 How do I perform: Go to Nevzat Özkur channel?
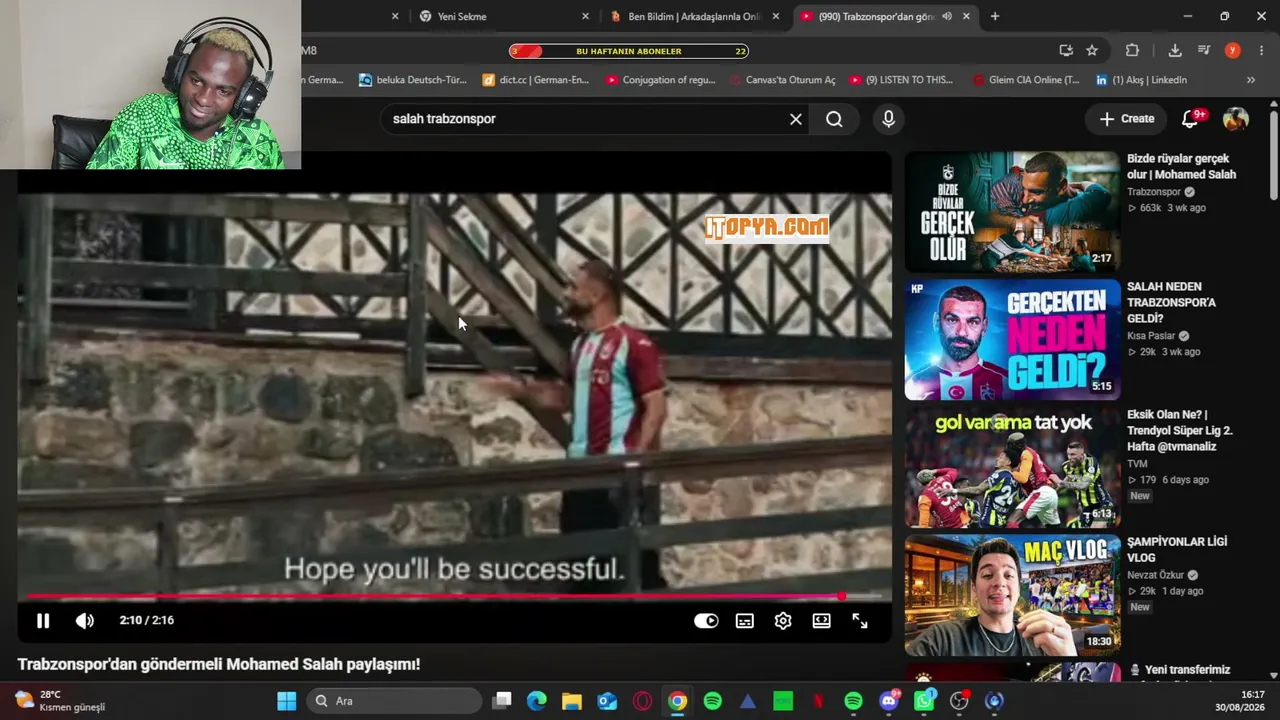[x=1155, y=575]
